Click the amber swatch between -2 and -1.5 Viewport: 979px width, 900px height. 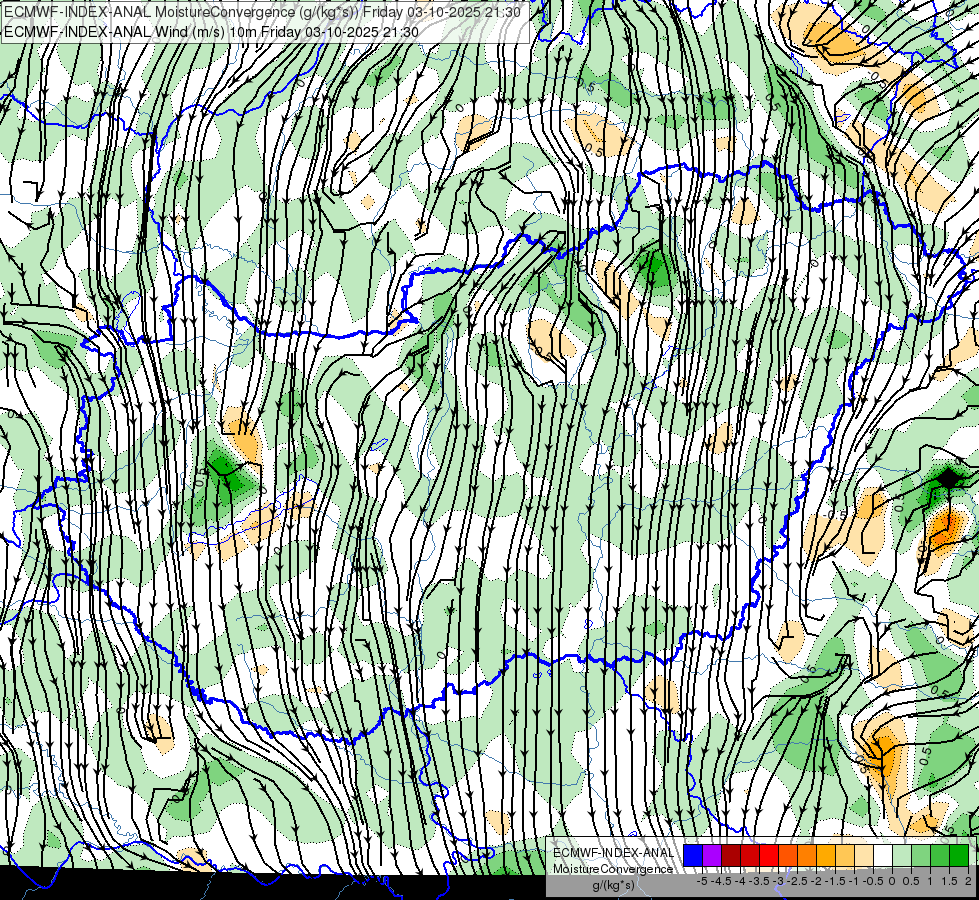(x=826, y=856)
